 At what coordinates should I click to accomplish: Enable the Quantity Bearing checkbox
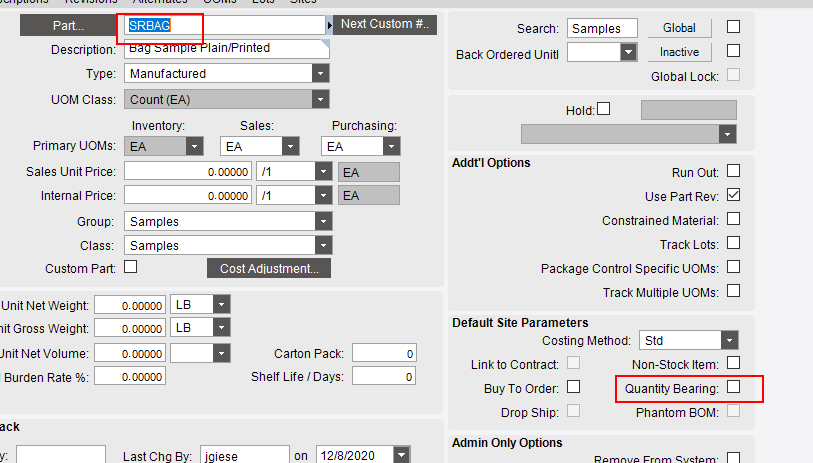click(x=733, y=387)
